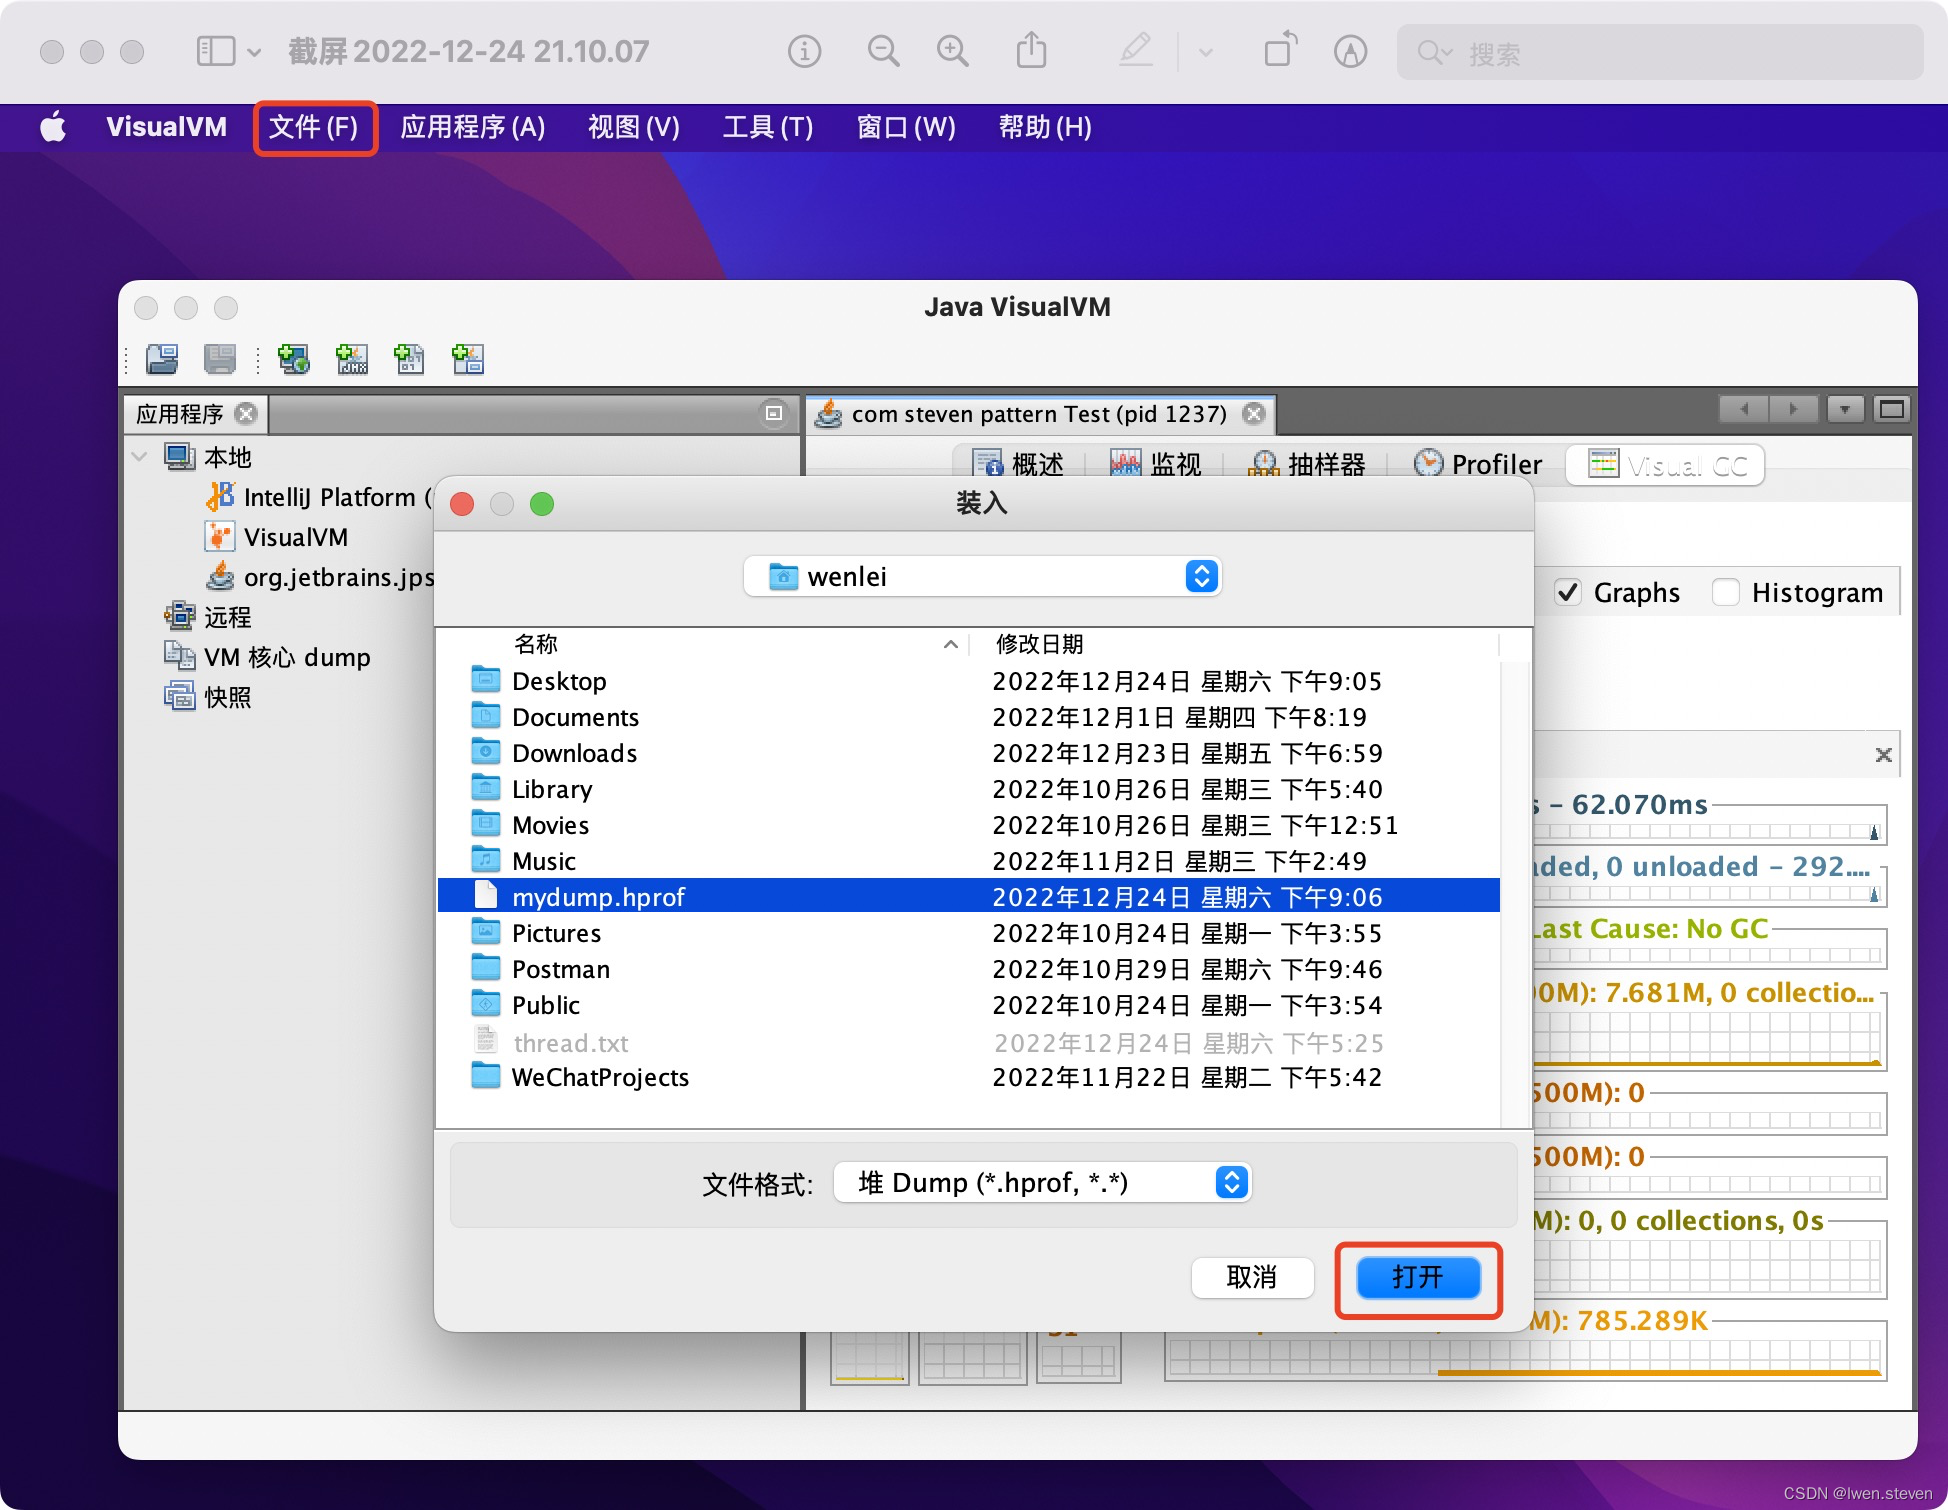The width and height of the screenshot is (1948, 1510).
Task: Select the Postman folder
Action: pyautogui.click(x=968, y=969)
